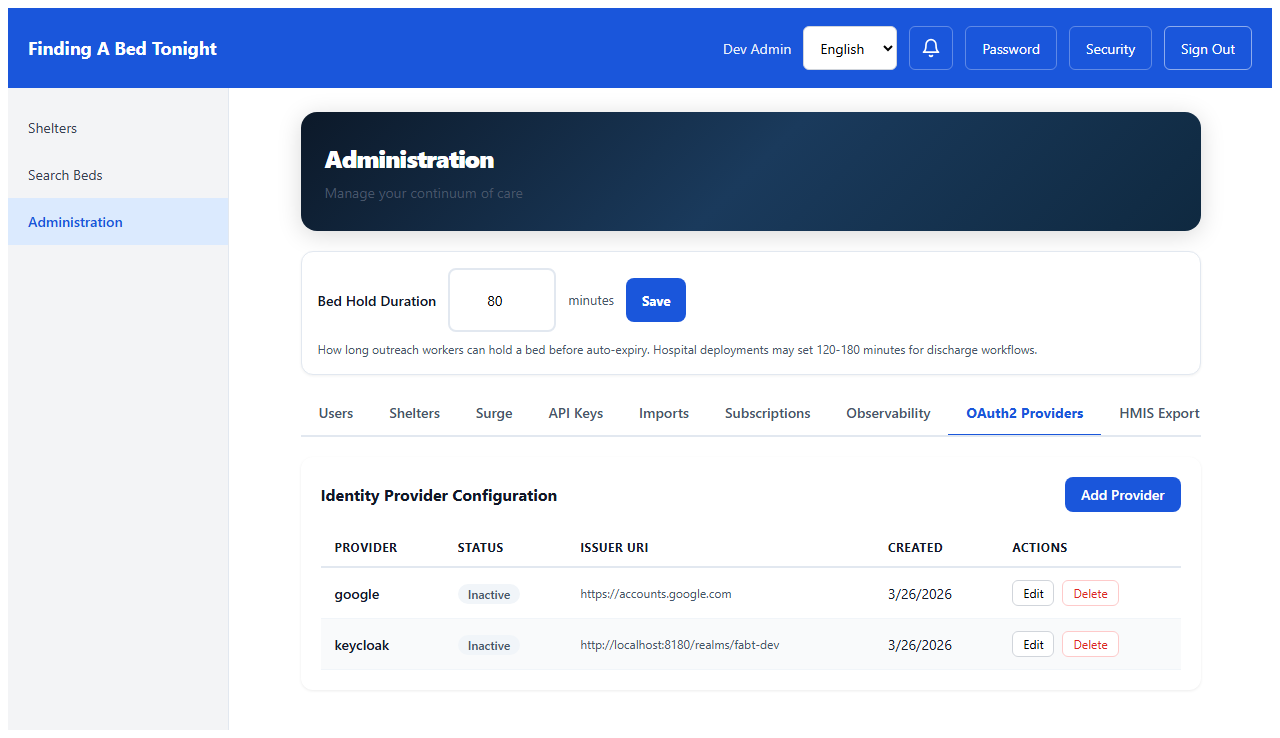Open the Surge admin tab
Viewport: 1280px width, 738px height.
point(494,413)
